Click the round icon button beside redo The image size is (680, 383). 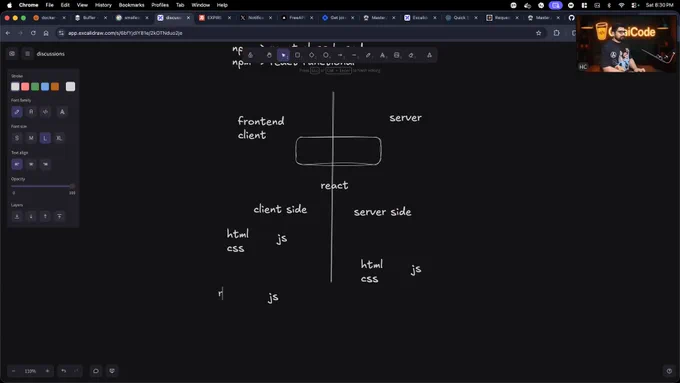[96, 371]
